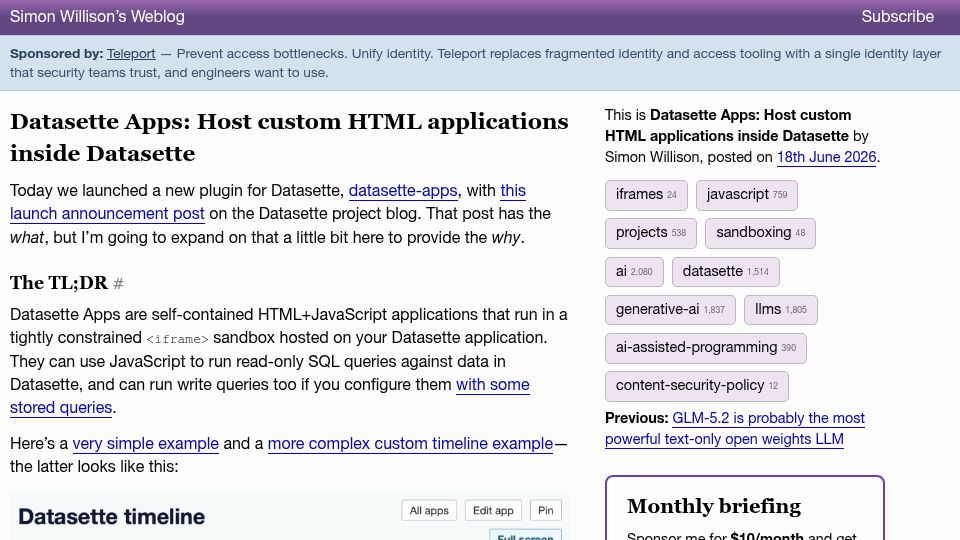The image size is (960, 540).
Task: Click the Pin button
Action: 546,511
